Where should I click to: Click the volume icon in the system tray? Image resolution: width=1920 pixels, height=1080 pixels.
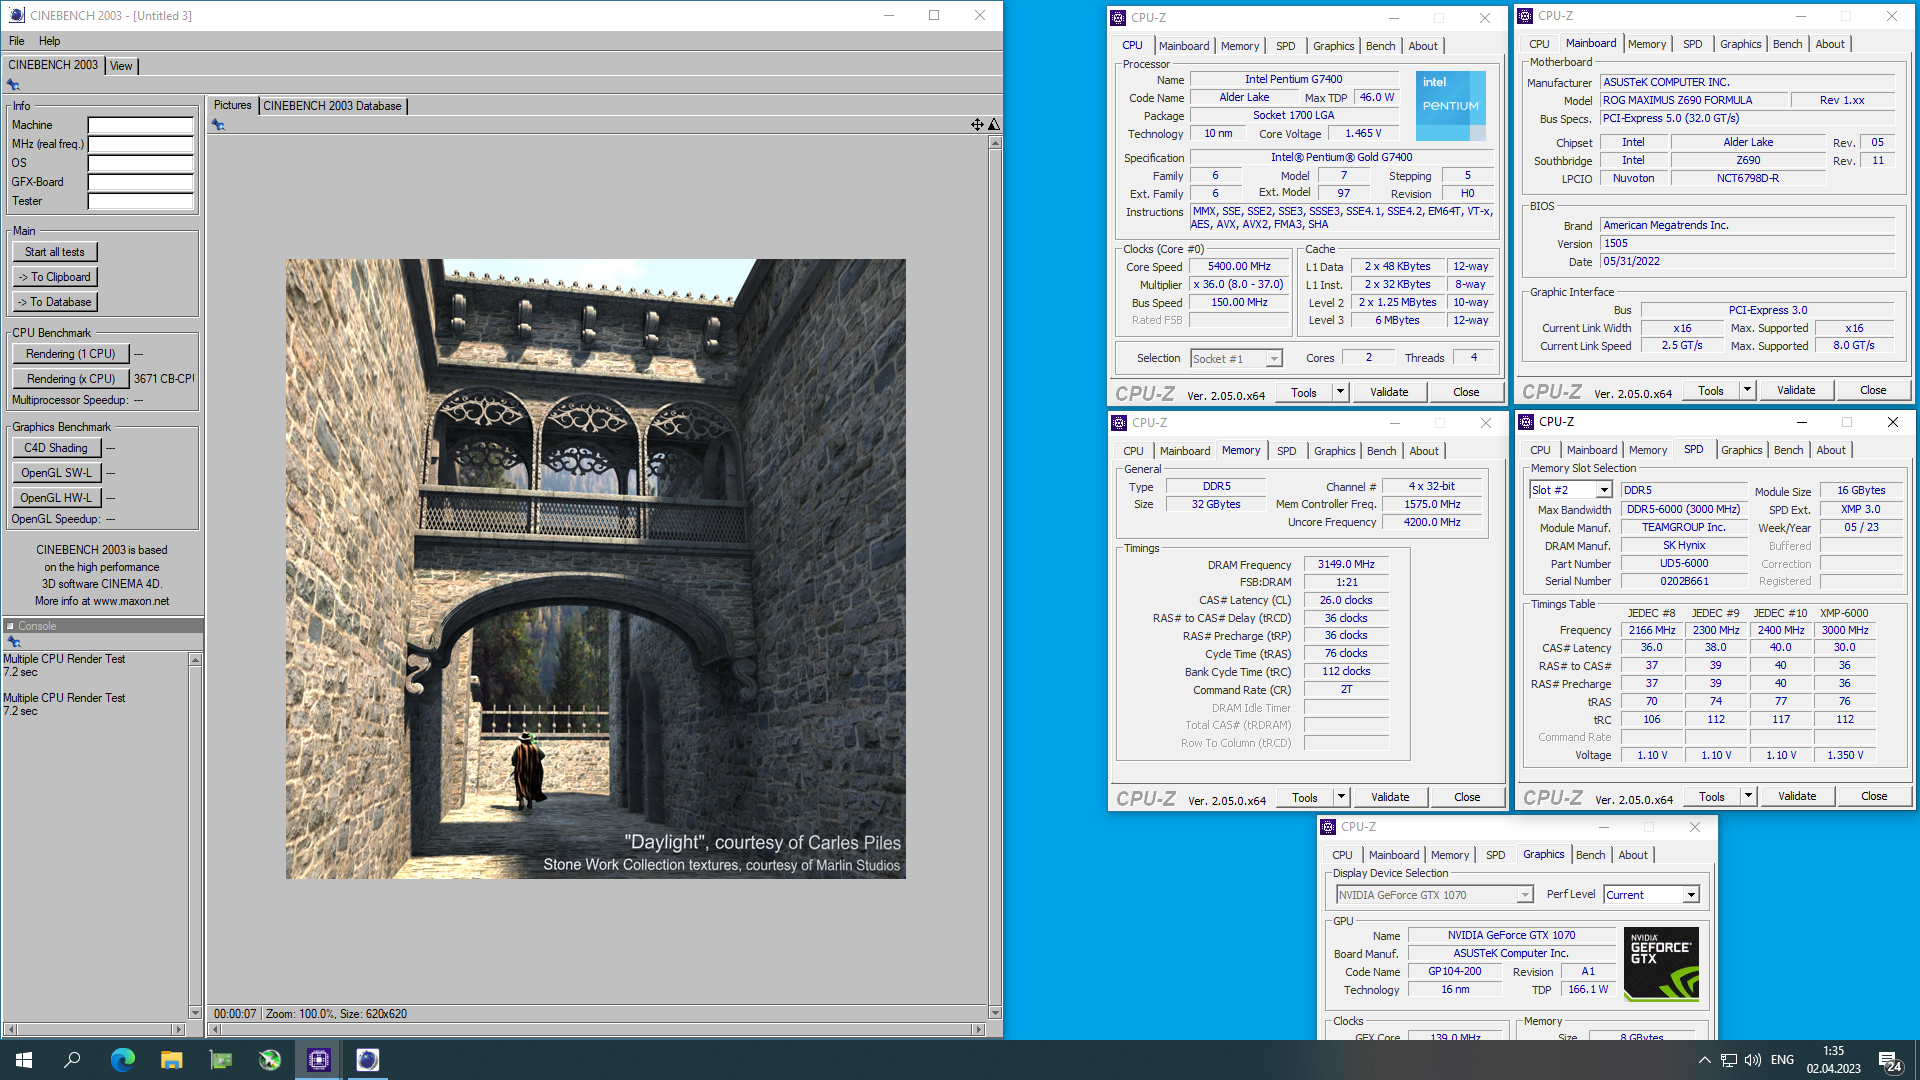click(x=1752, y=1060)
